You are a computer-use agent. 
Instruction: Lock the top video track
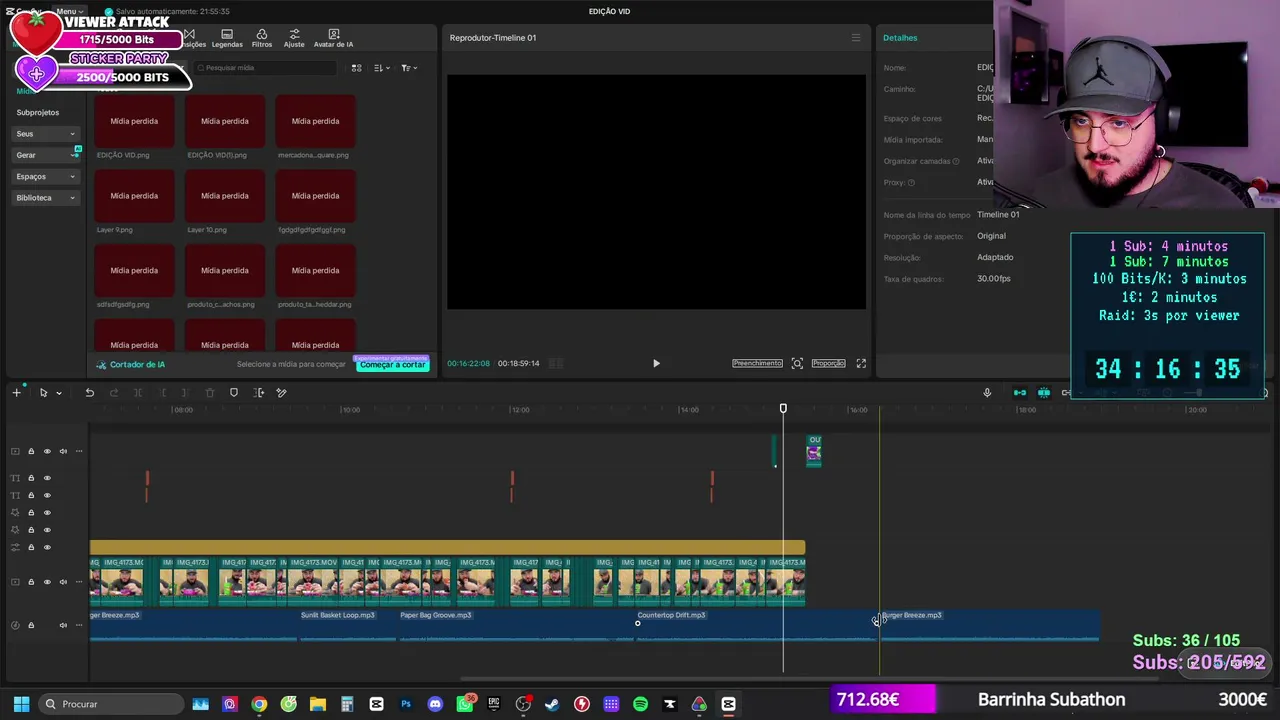click(31, 451)
